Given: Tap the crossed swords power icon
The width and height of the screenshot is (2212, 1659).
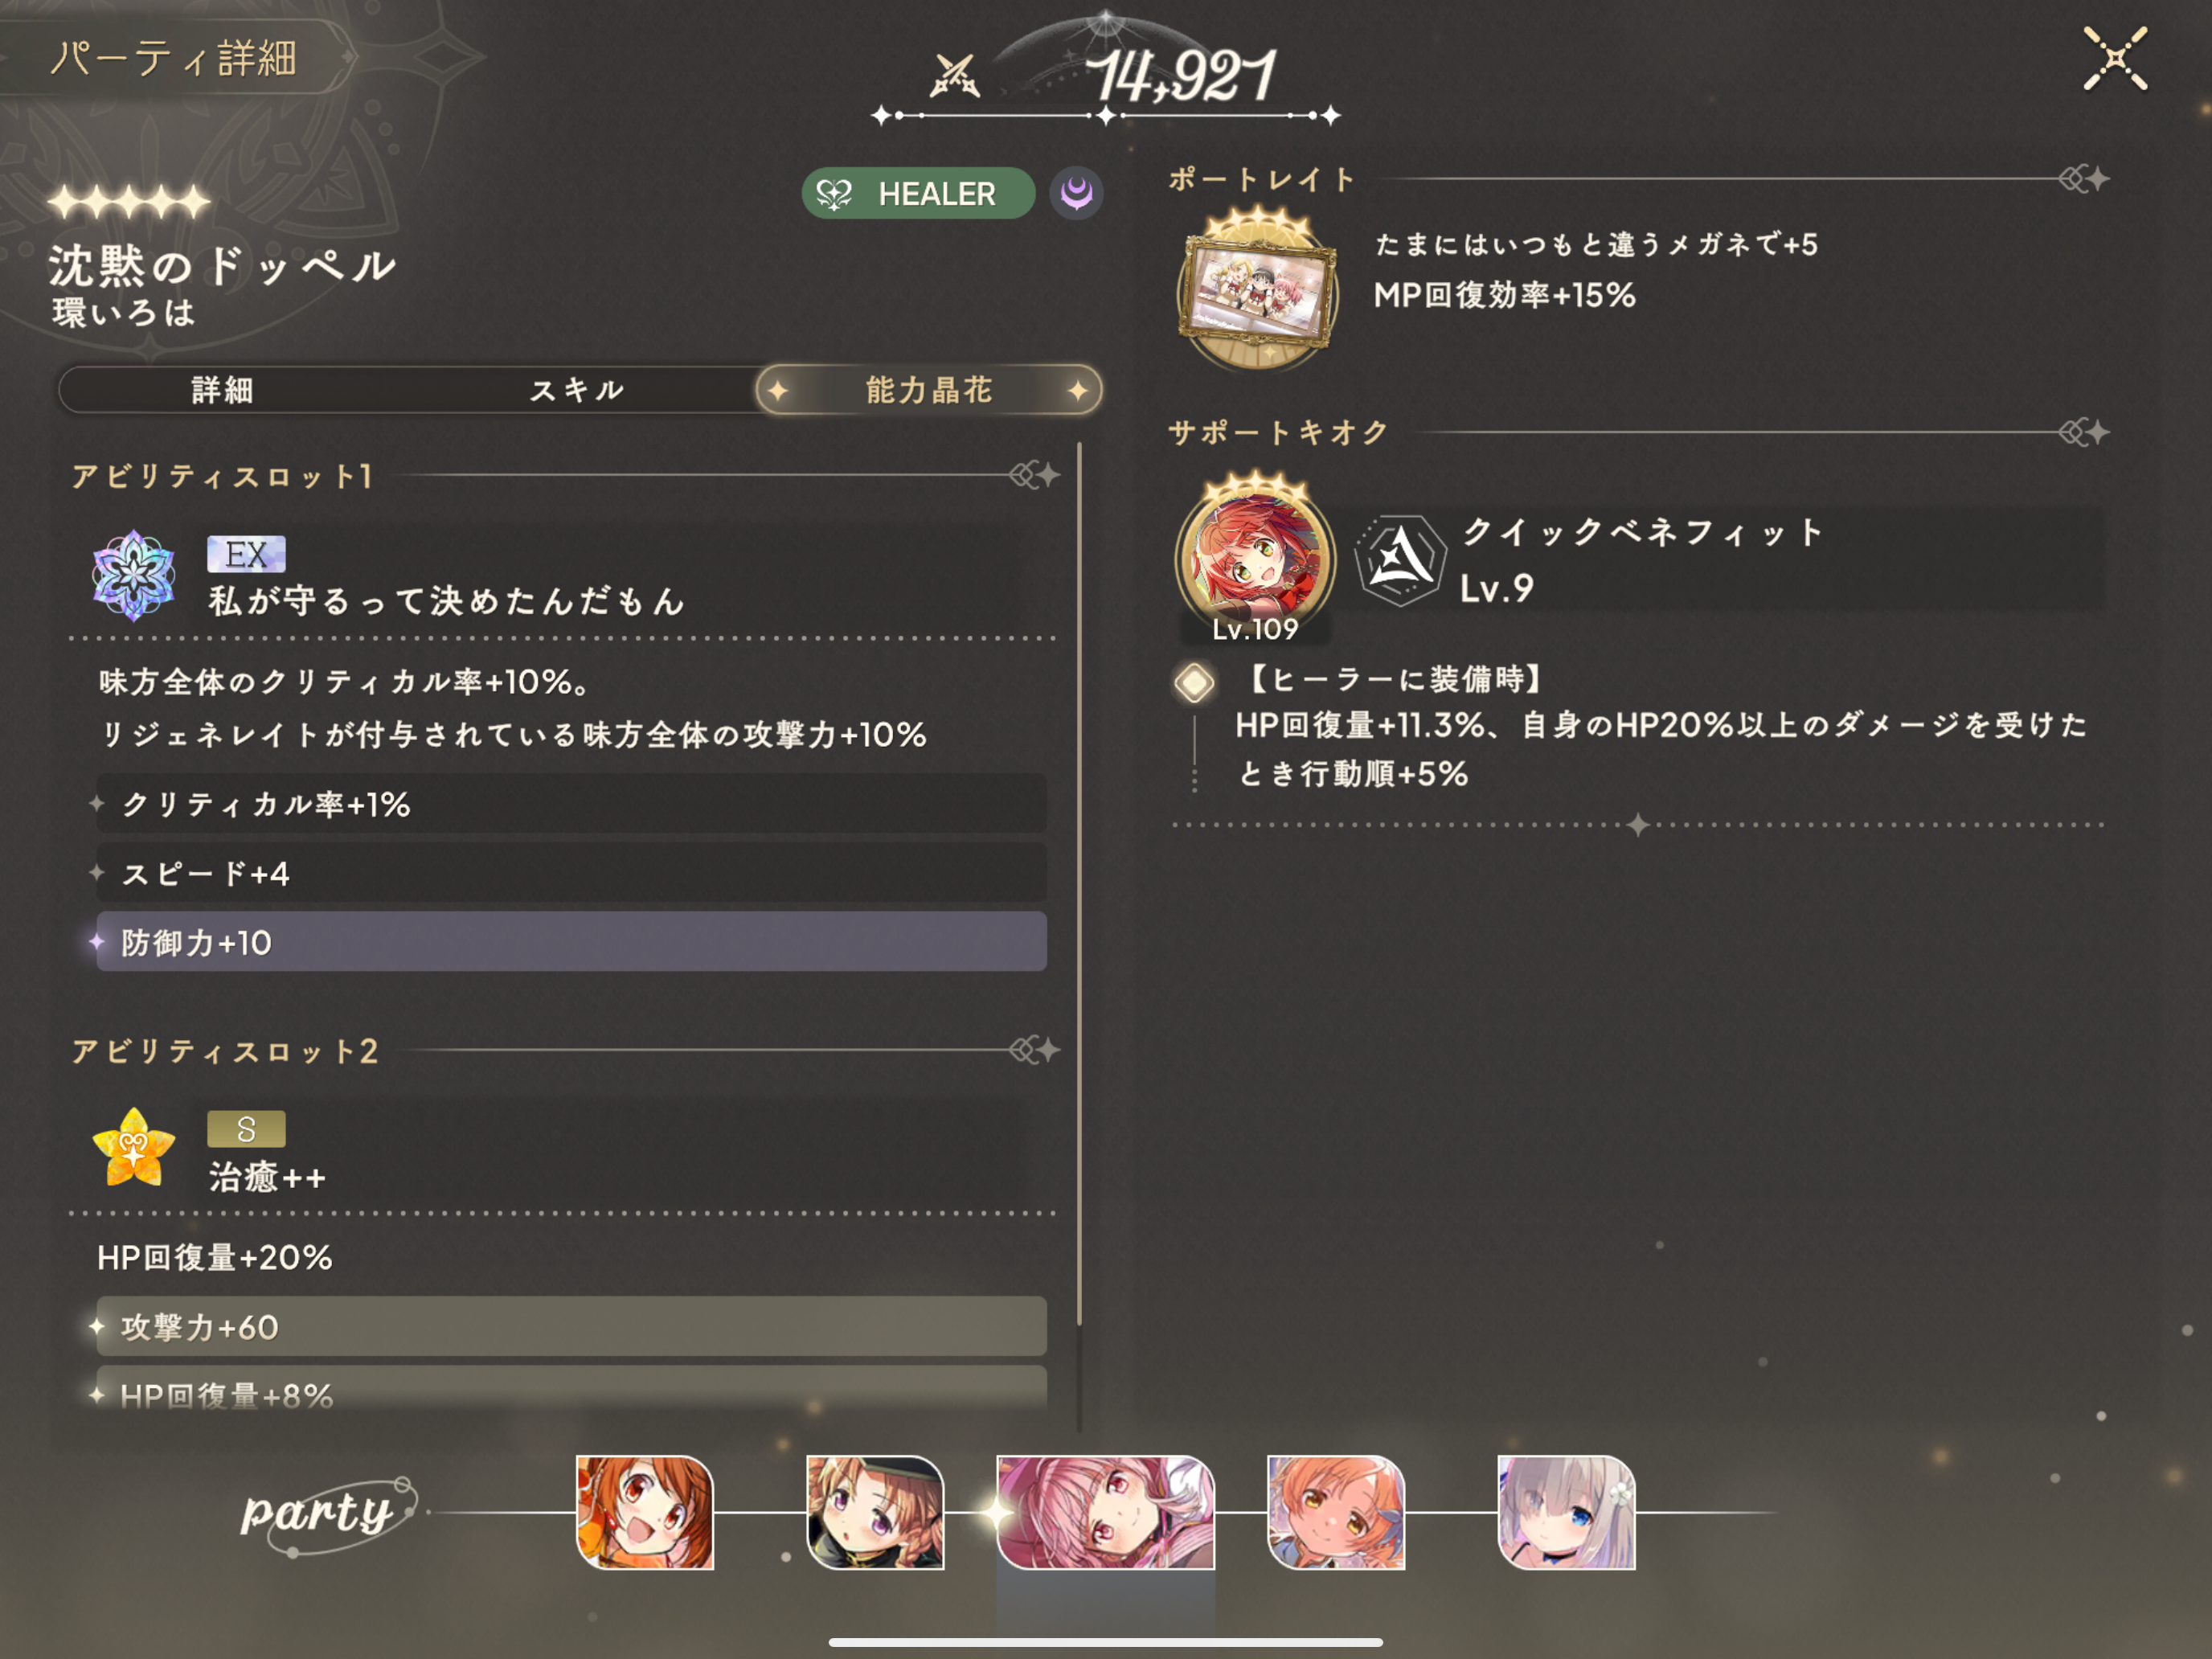Looking at the screenshot, I should (955, 76).
